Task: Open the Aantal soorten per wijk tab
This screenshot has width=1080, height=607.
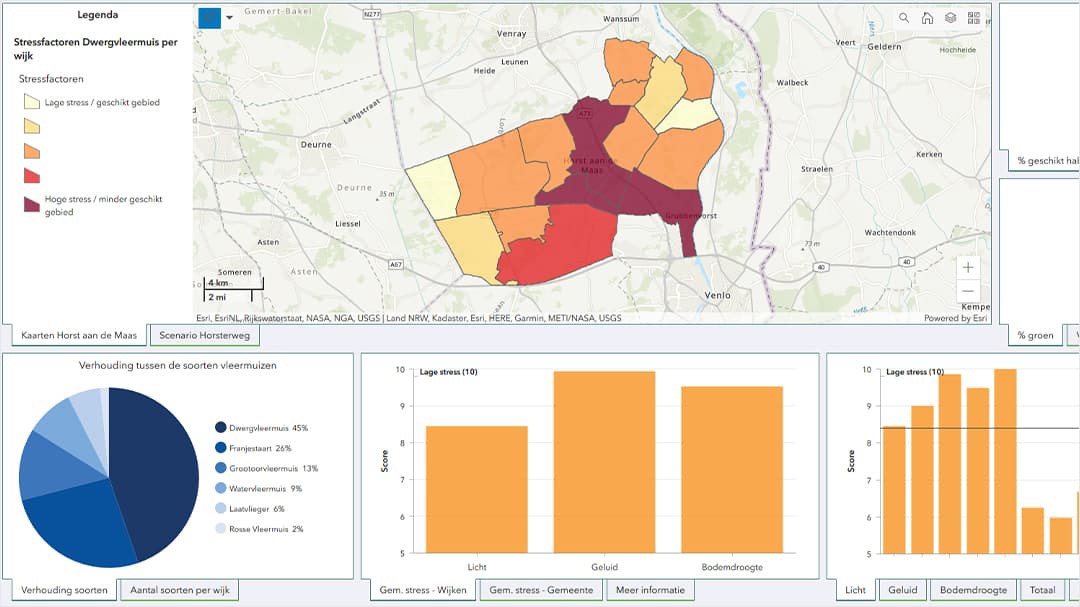Action: pos(180,590)
